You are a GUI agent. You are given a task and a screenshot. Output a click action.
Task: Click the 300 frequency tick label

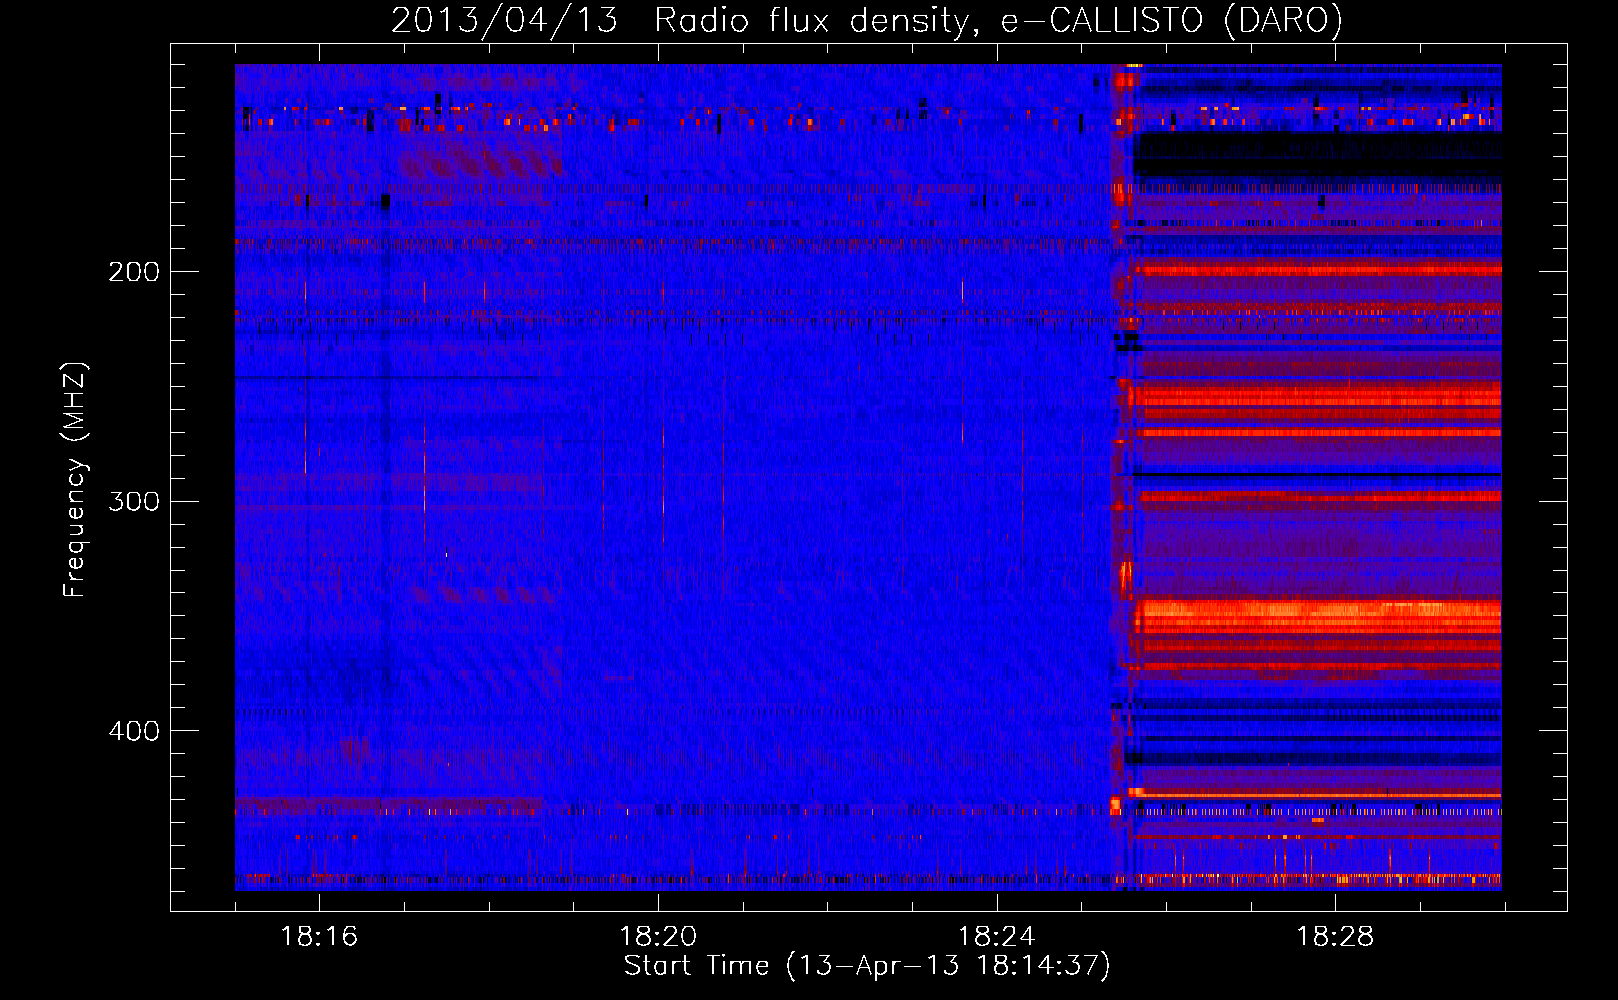(x=134, y=501)
